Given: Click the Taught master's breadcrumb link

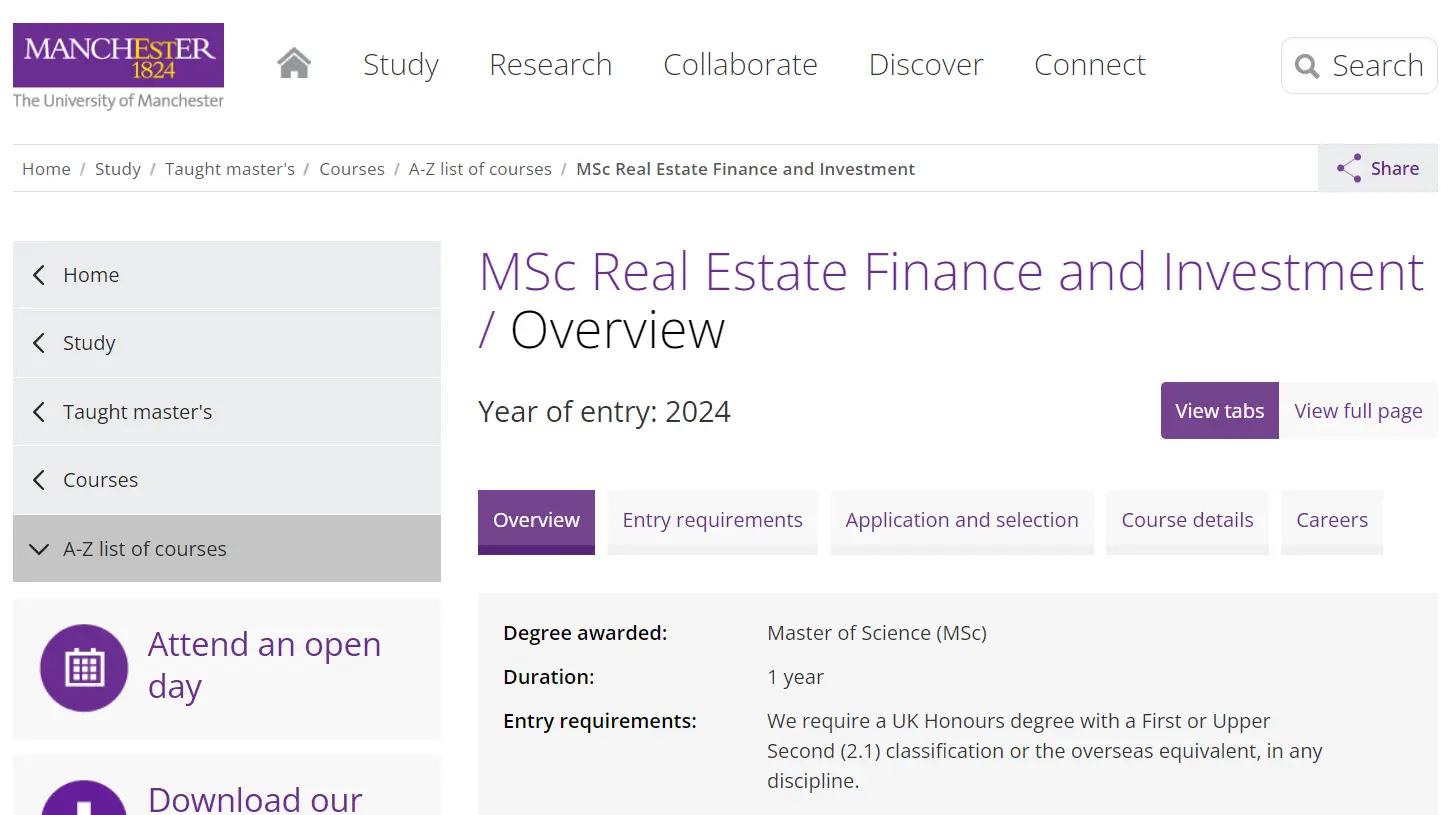Looking at the screenshot, I should pyautogui.click(x=230, y=169).
